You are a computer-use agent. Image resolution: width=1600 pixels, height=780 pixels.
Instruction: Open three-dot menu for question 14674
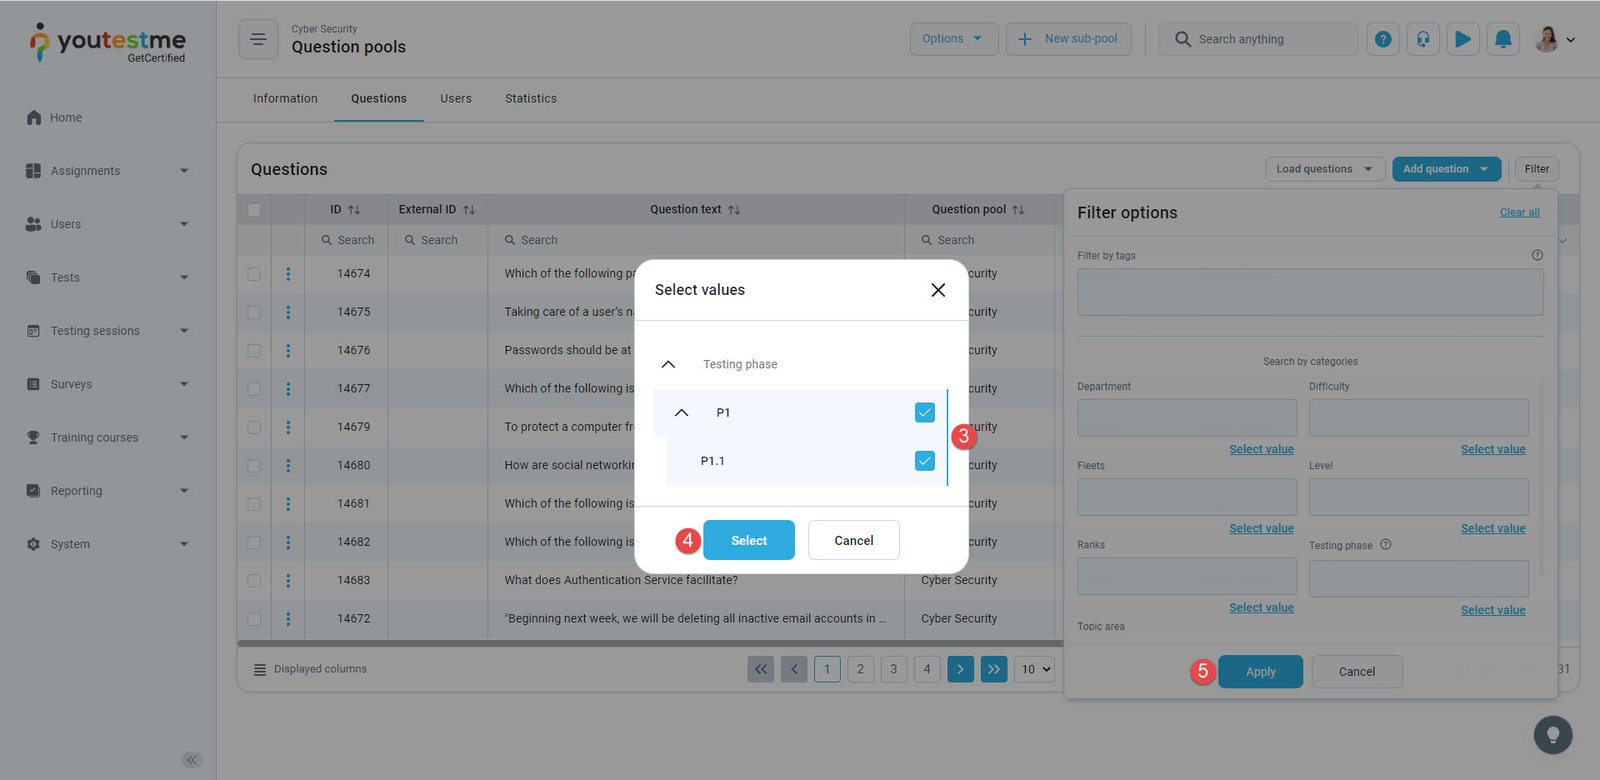point(288,274)
